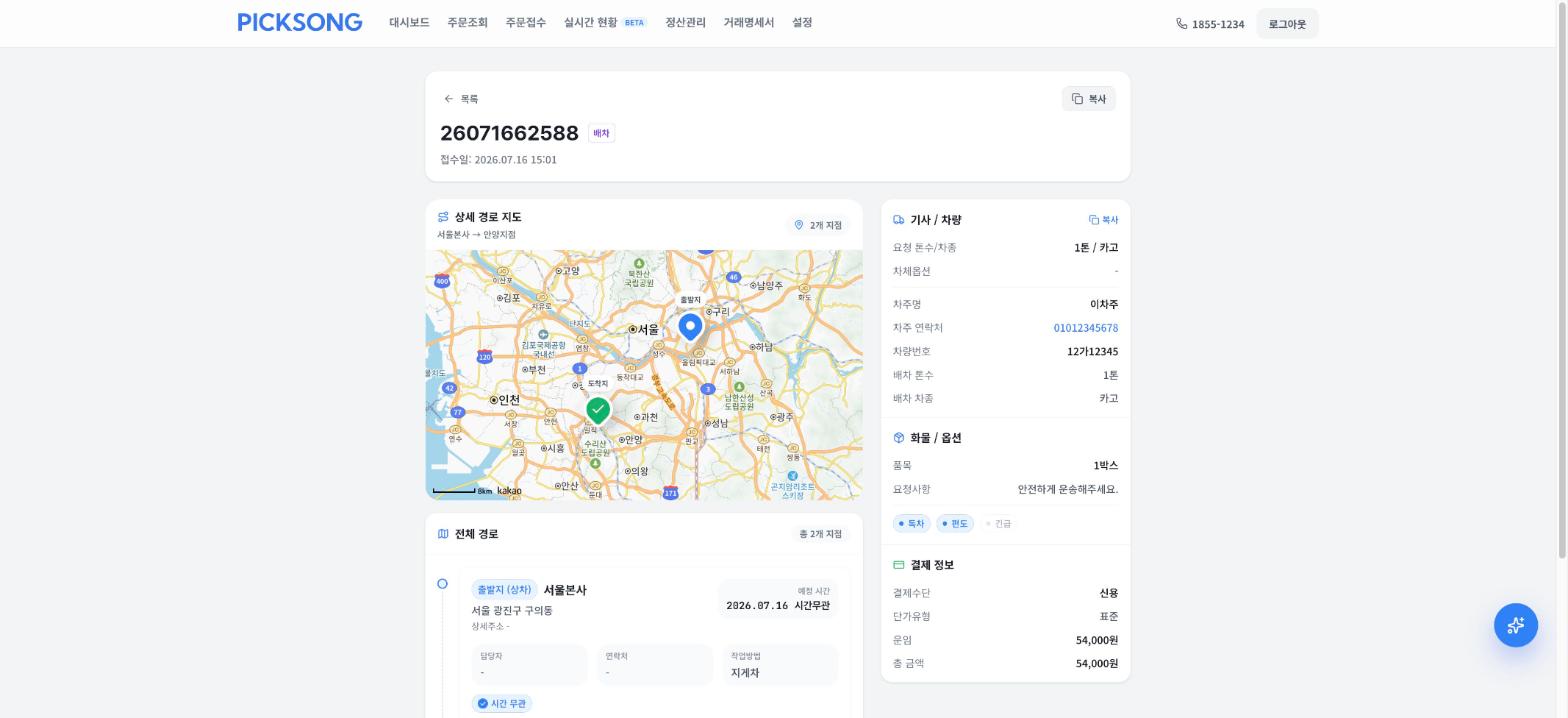1568x718 pixels.
Task: Click the green 도착지 check marker
Action: [598, 410]
